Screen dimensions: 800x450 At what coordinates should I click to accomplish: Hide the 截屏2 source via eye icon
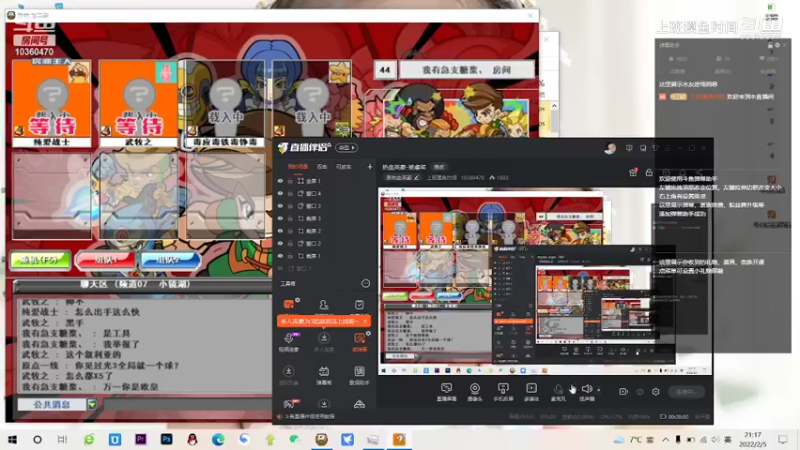coord(280,231)
